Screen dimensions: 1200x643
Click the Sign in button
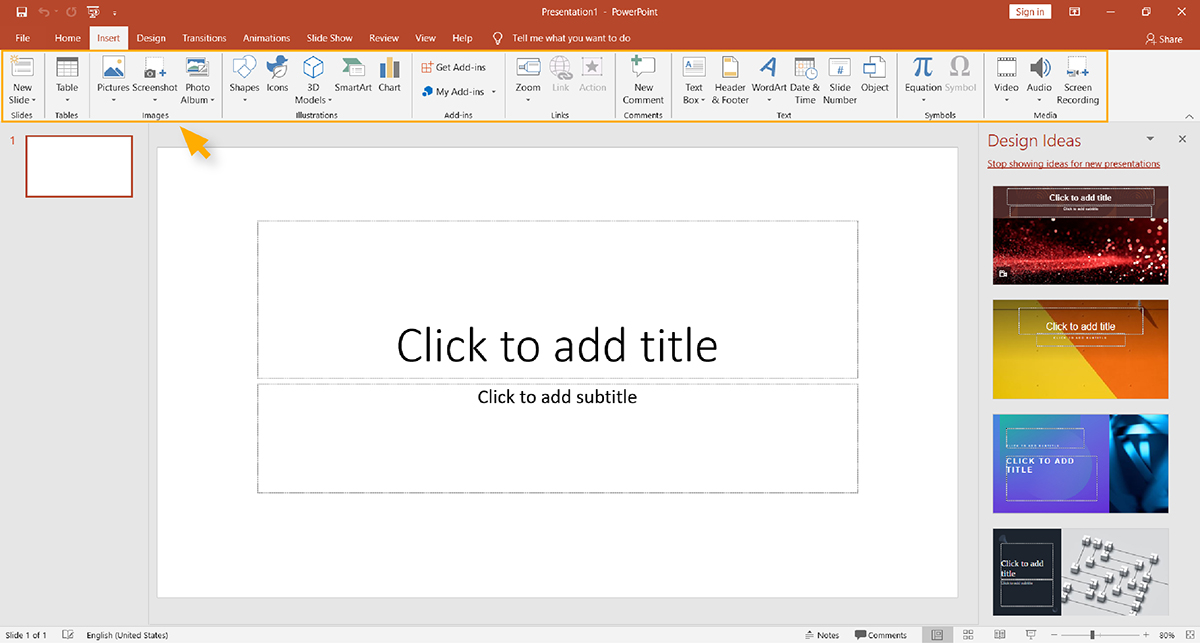pyautogui.click(x=1030, y=12)
